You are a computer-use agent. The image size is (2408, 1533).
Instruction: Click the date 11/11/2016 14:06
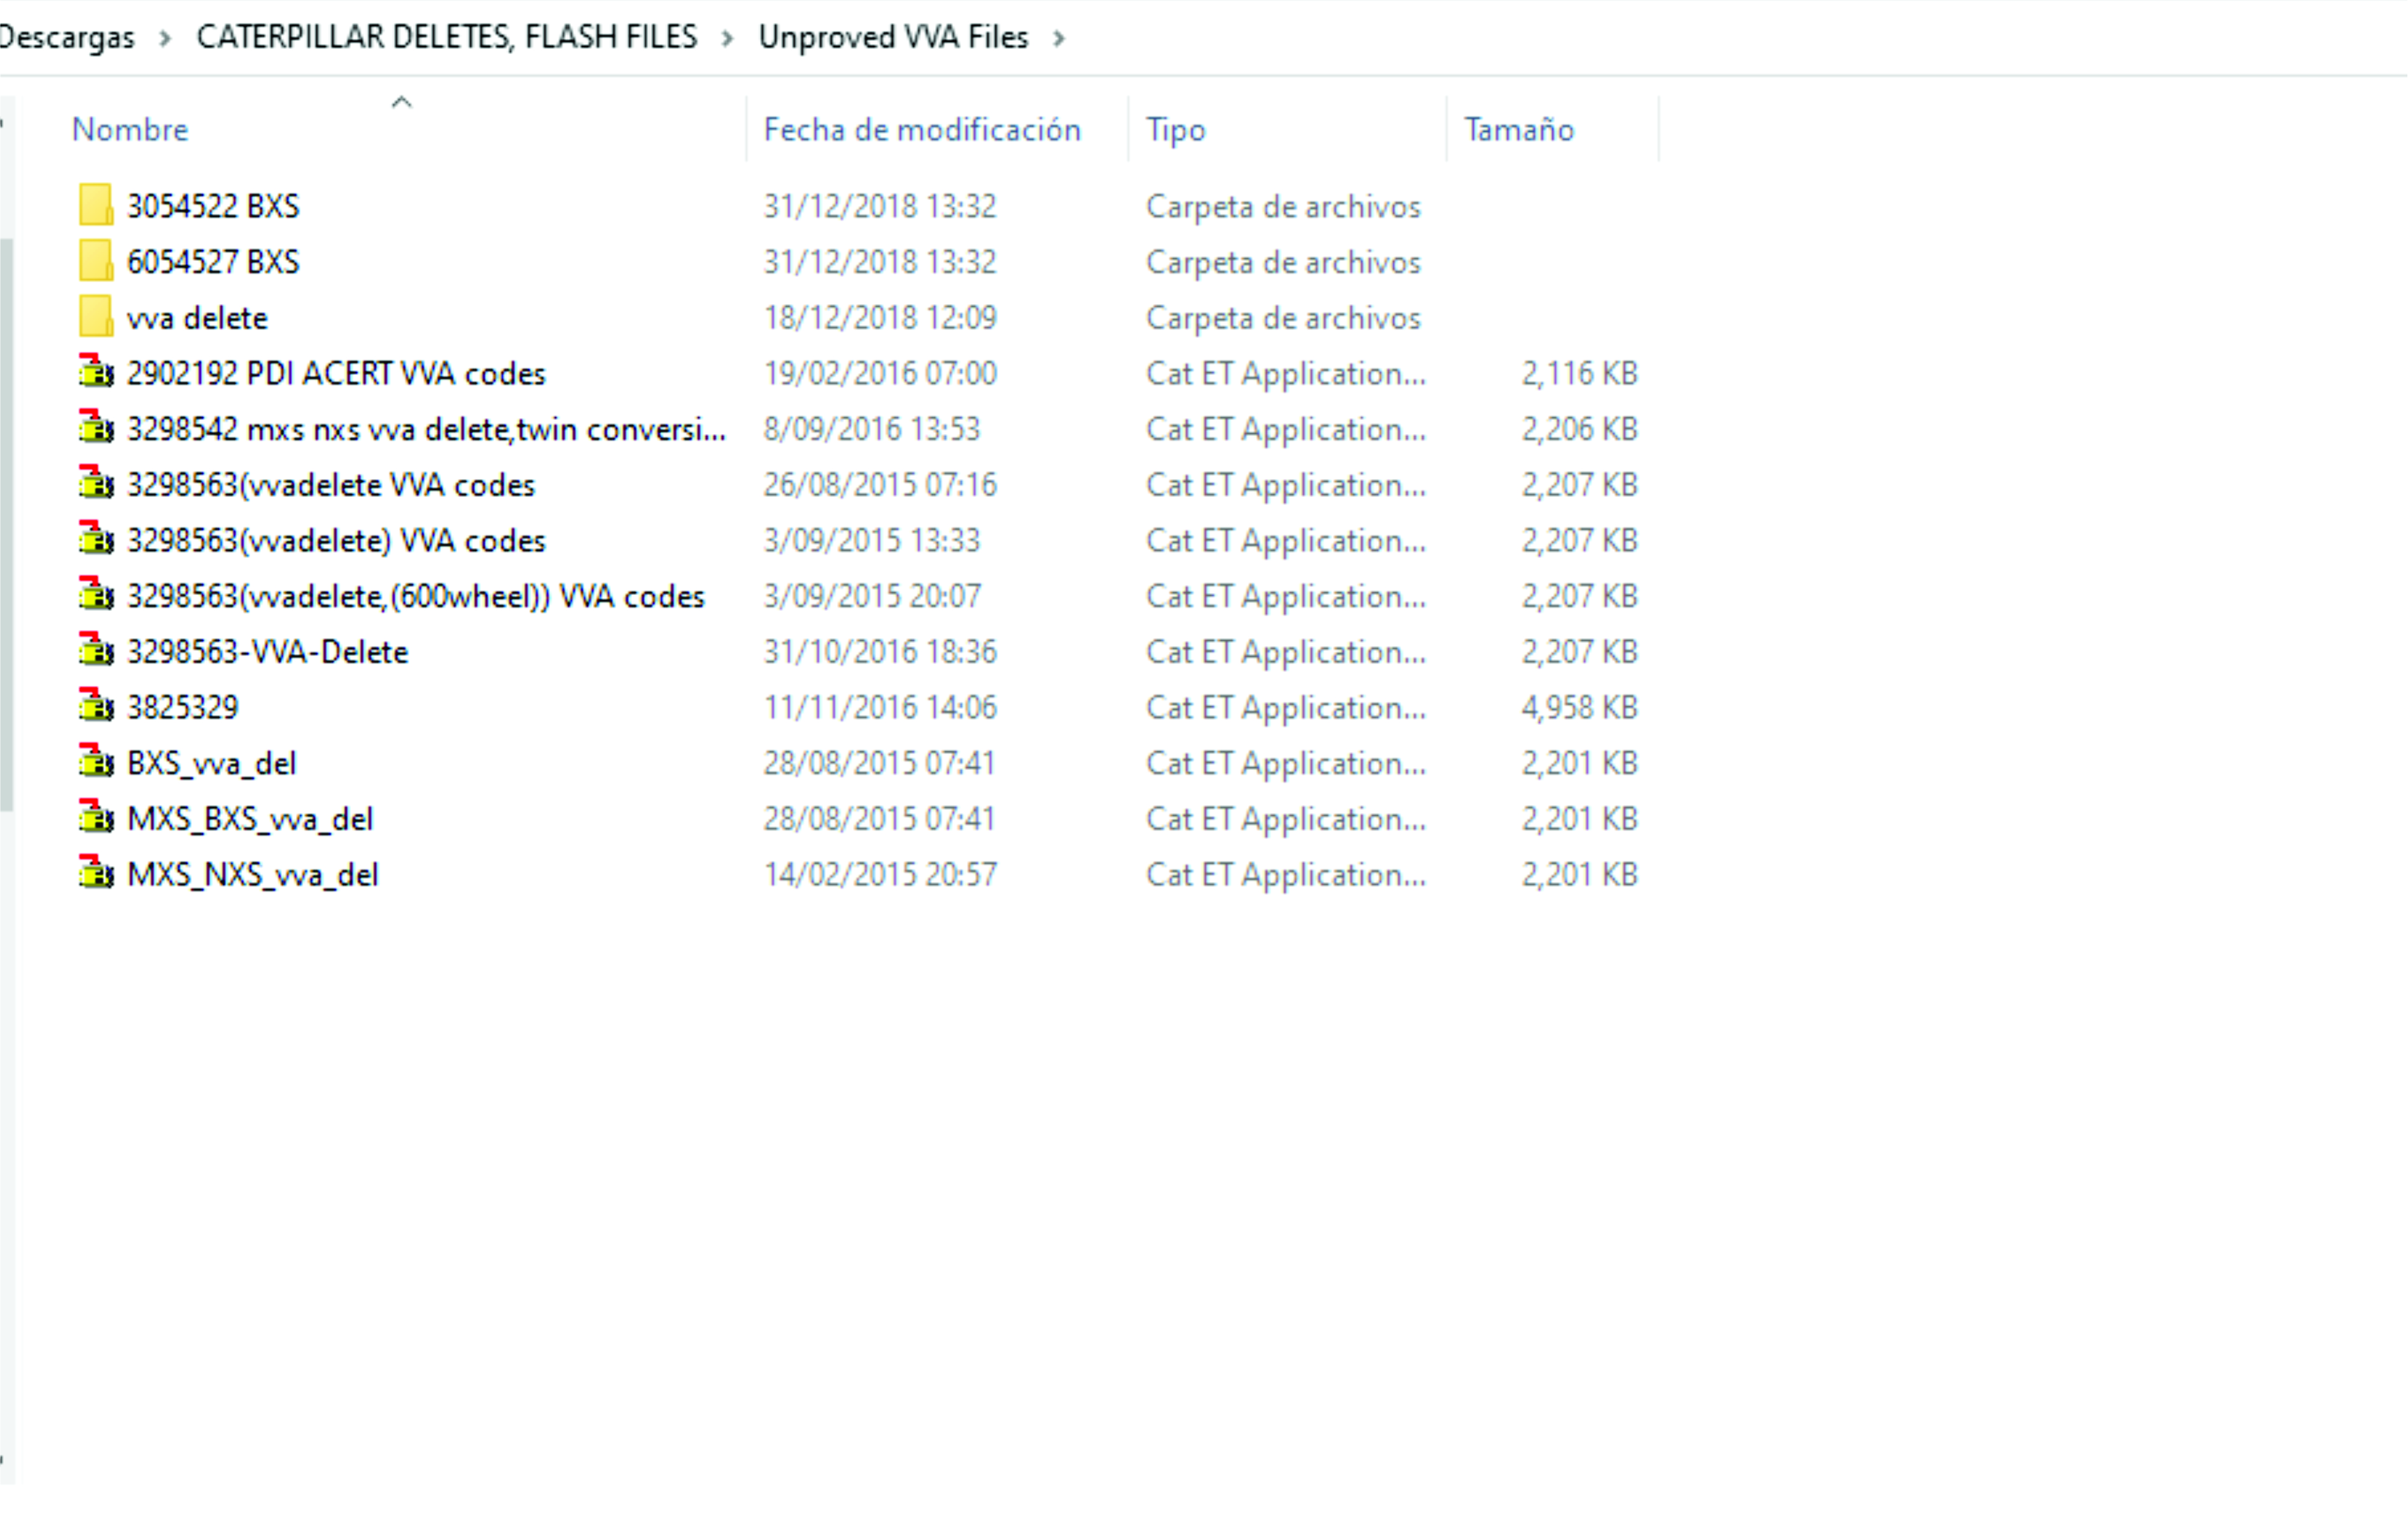pyautogui.click(x=880, y=708)
